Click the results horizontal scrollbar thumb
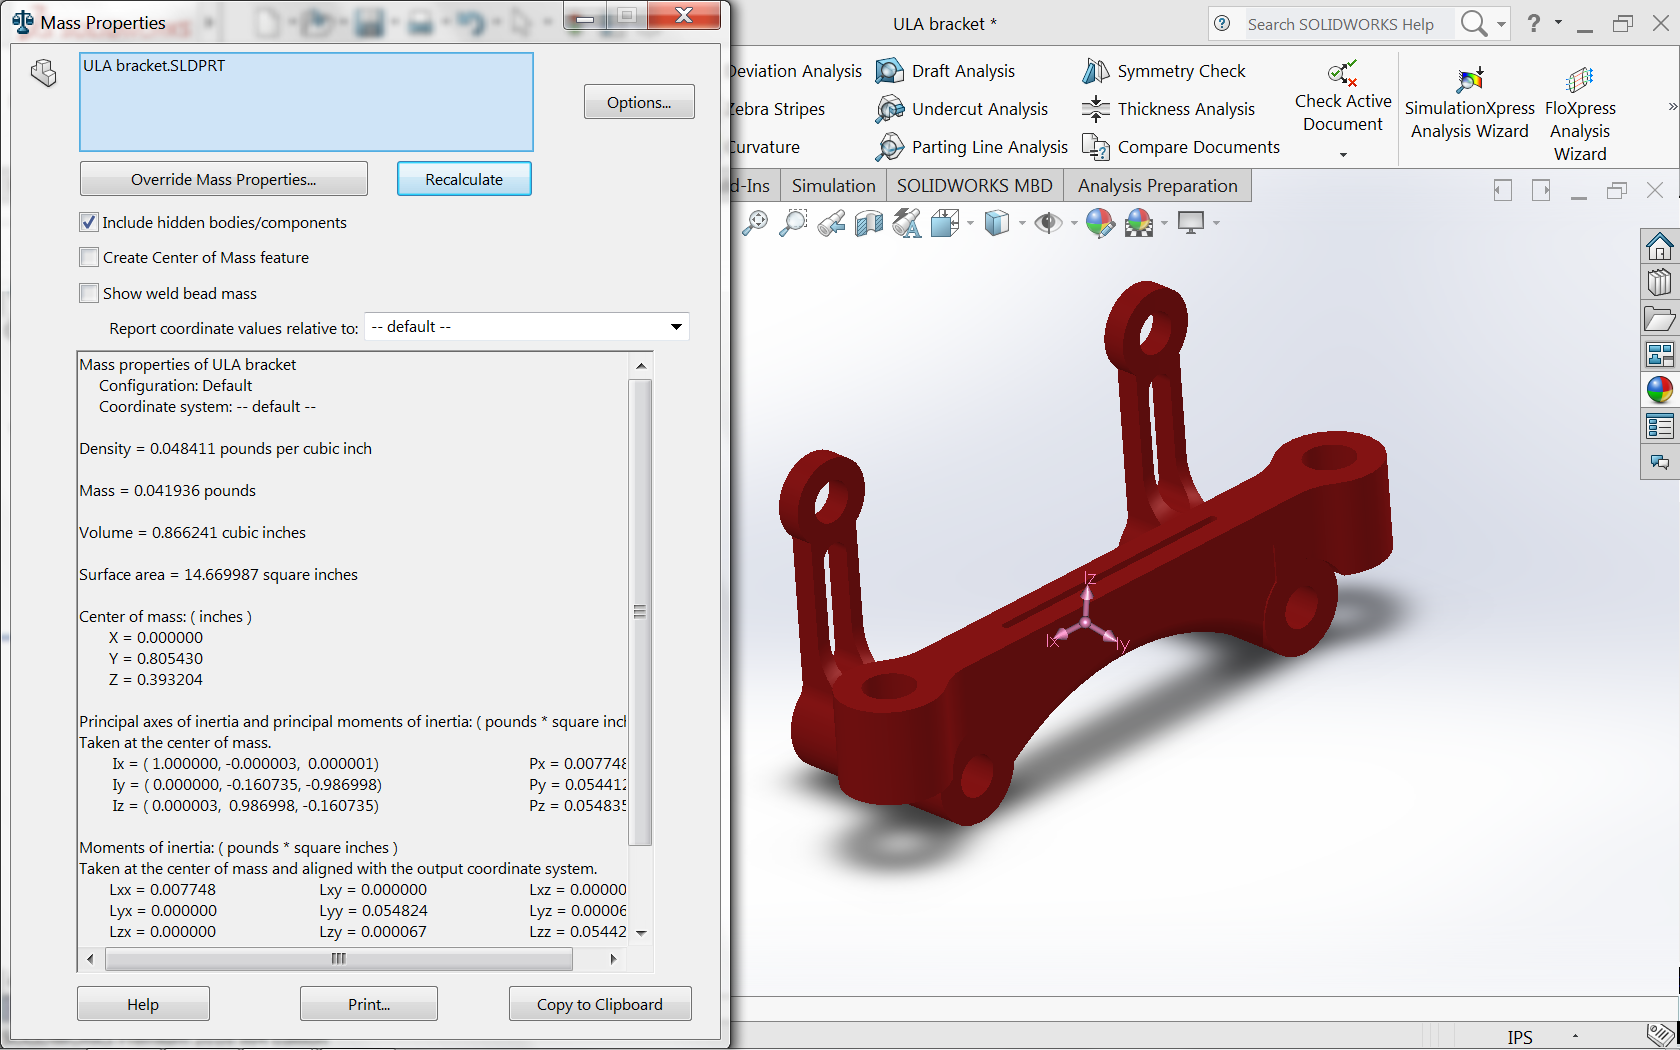The image size is (1680, 1050). click(x=339, y=959)
